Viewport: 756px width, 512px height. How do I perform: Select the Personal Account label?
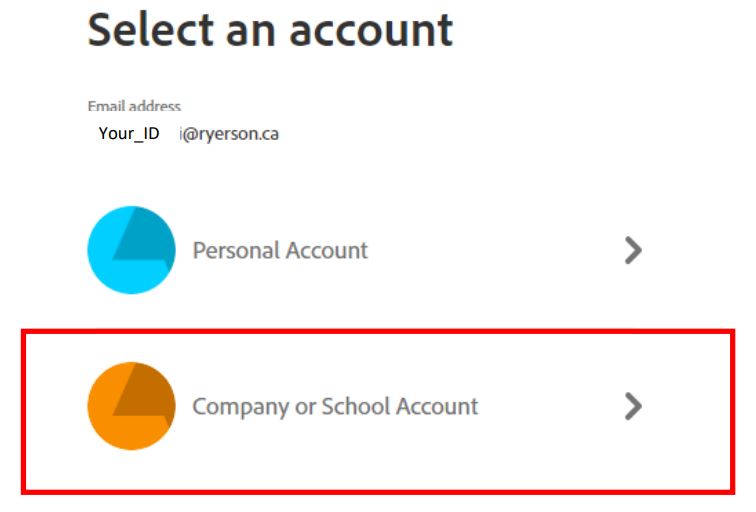coord(280,250)
